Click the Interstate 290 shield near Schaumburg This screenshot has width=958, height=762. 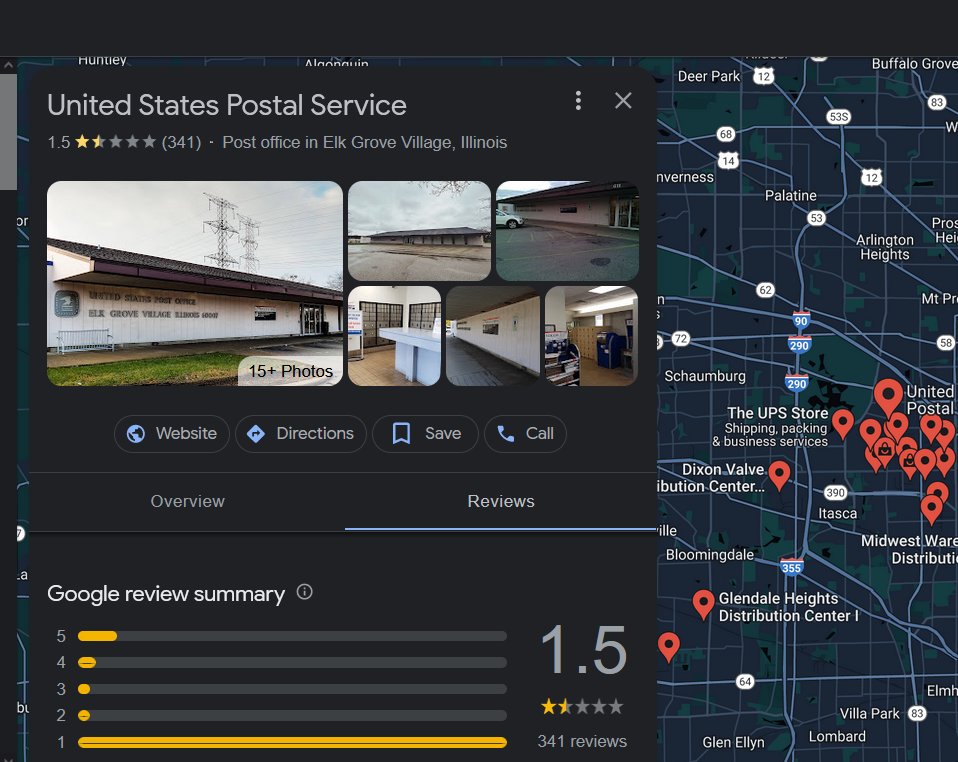797,383
